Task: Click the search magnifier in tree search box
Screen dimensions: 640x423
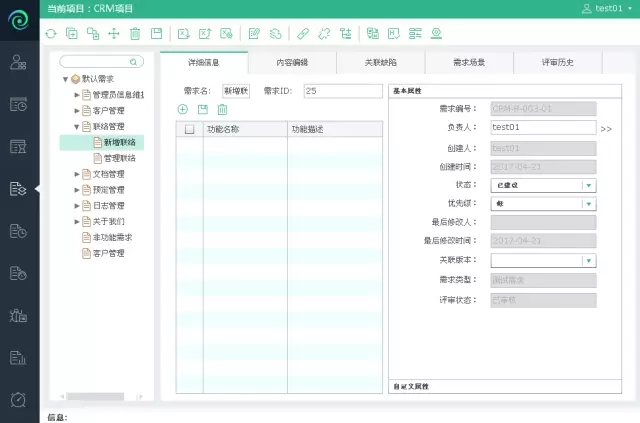Action: [x=133, y=62]
